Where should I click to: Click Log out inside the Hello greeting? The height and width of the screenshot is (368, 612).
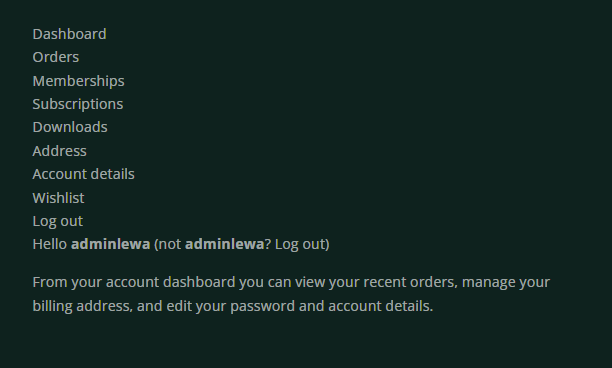tap(300, 244)
